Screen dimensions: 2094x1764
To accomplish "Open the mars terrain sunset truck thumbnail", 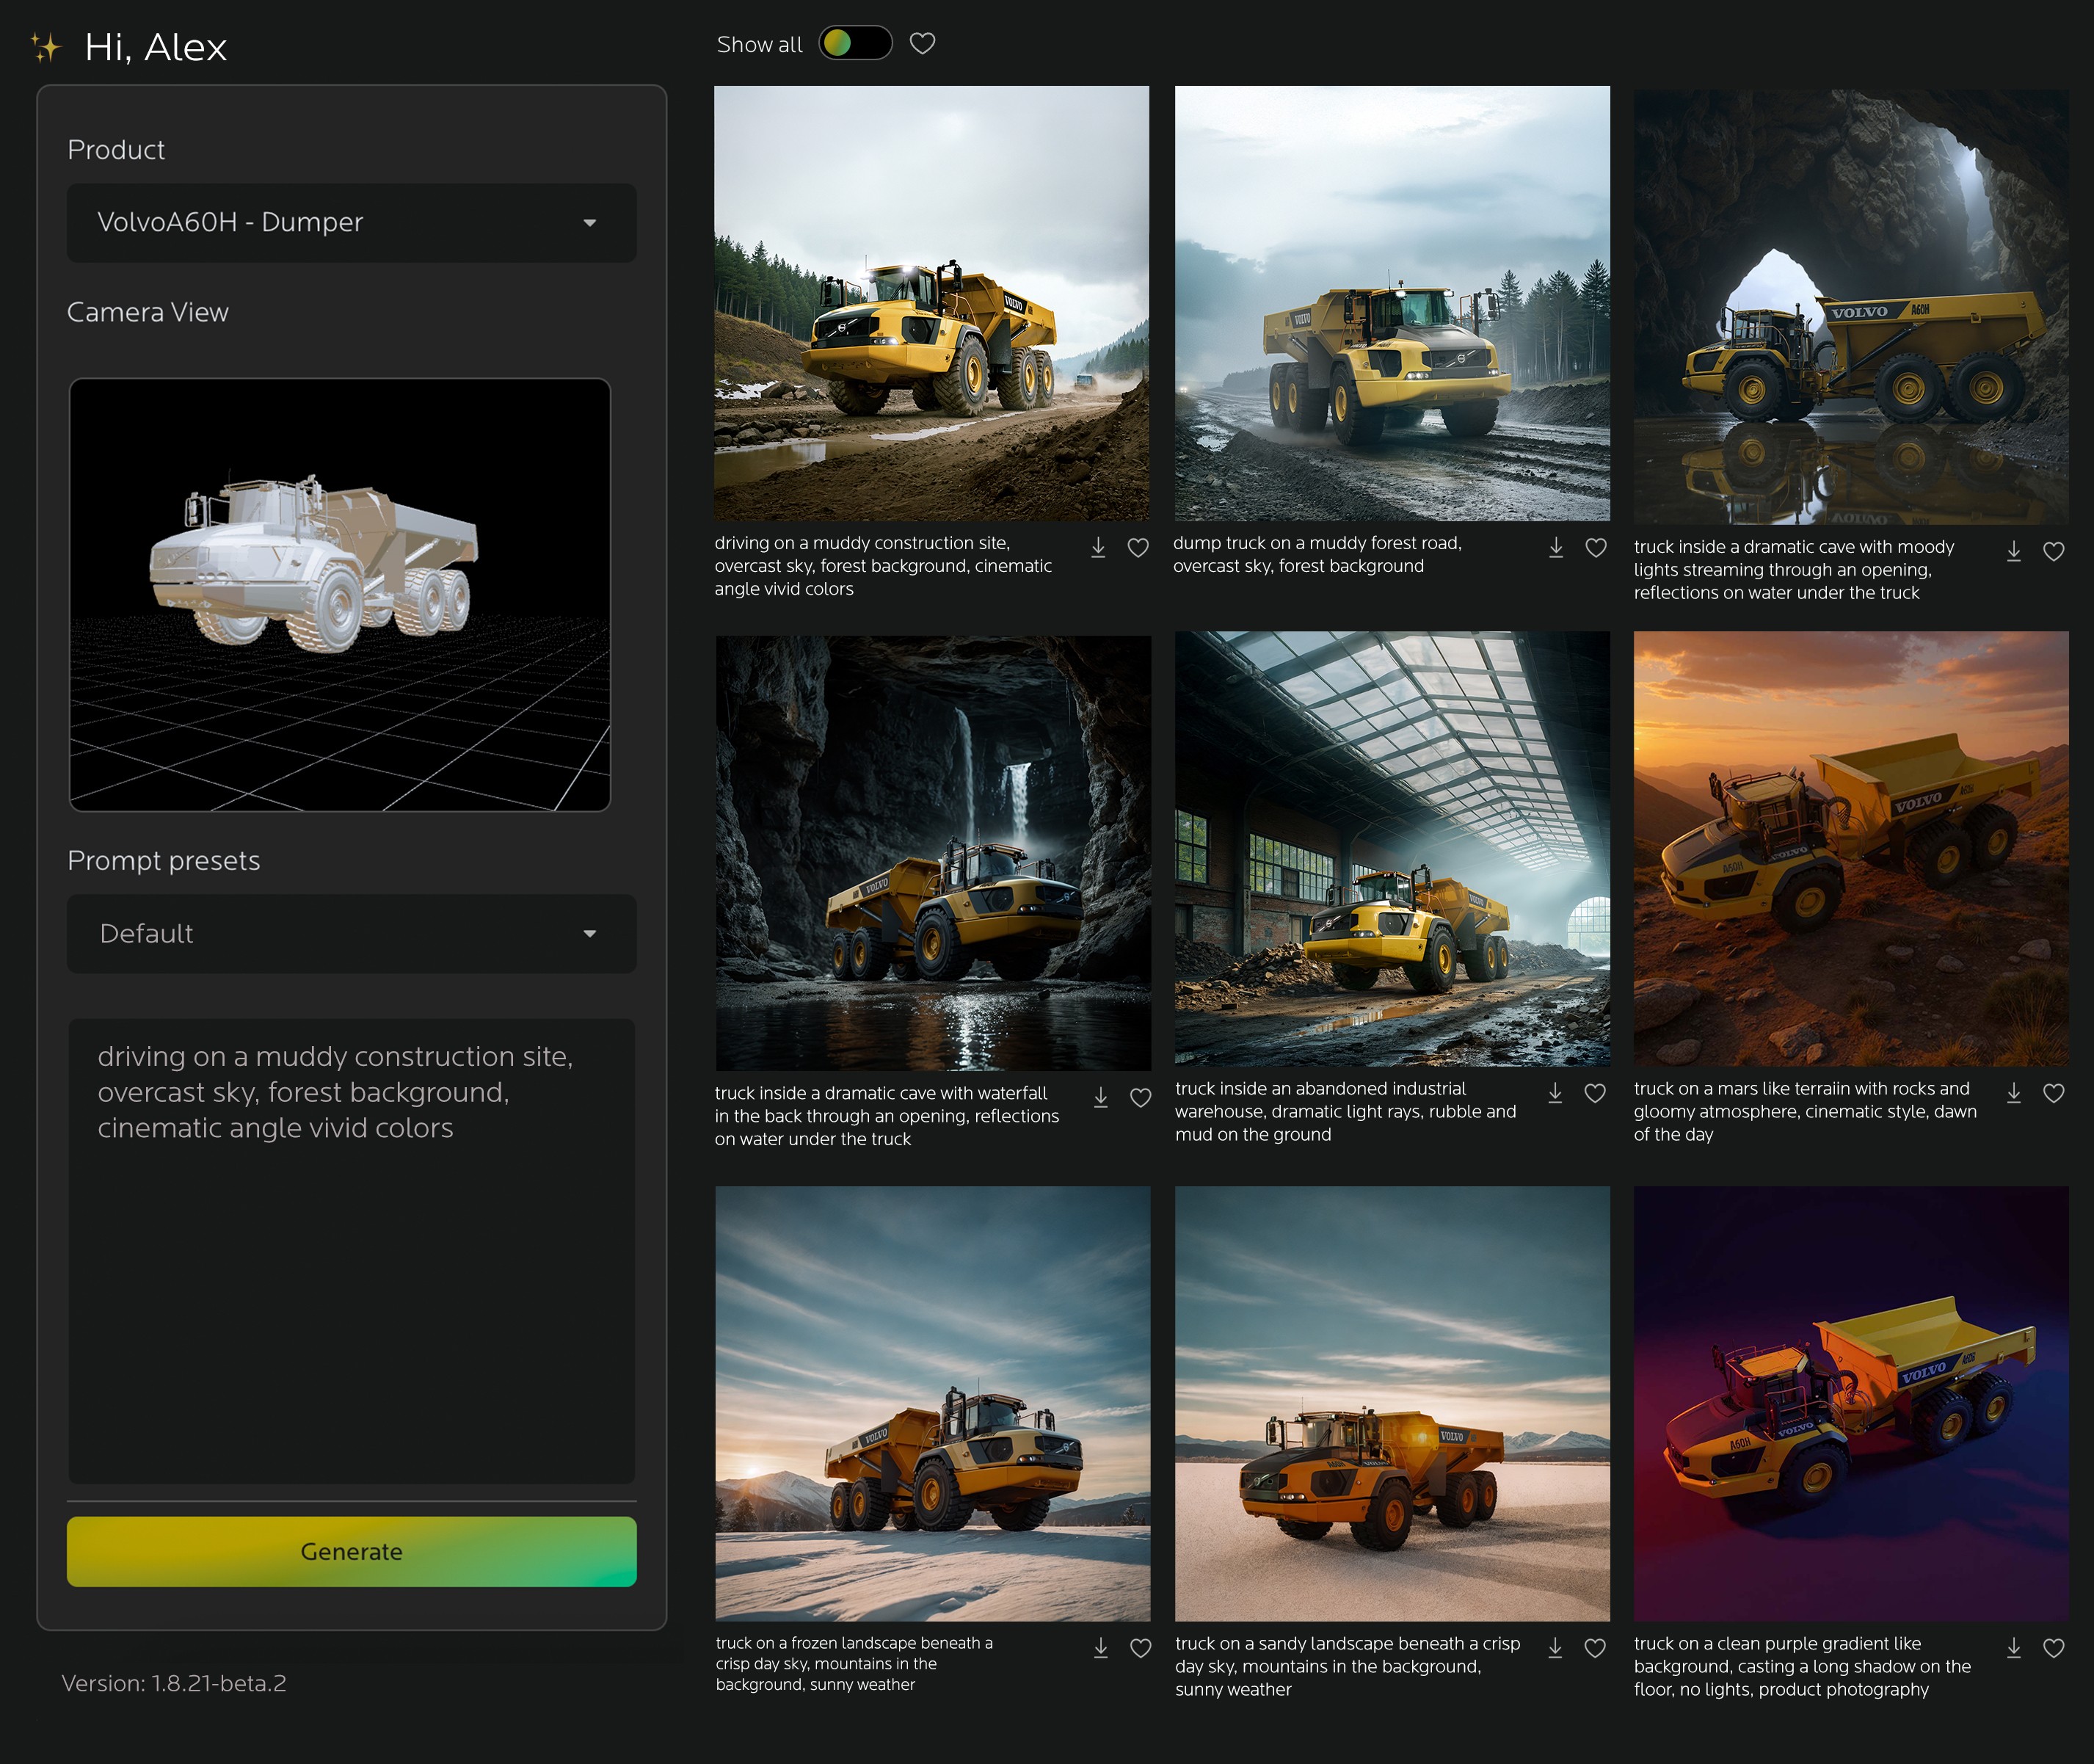I will pyautogui.click(x=1851, y=848).
